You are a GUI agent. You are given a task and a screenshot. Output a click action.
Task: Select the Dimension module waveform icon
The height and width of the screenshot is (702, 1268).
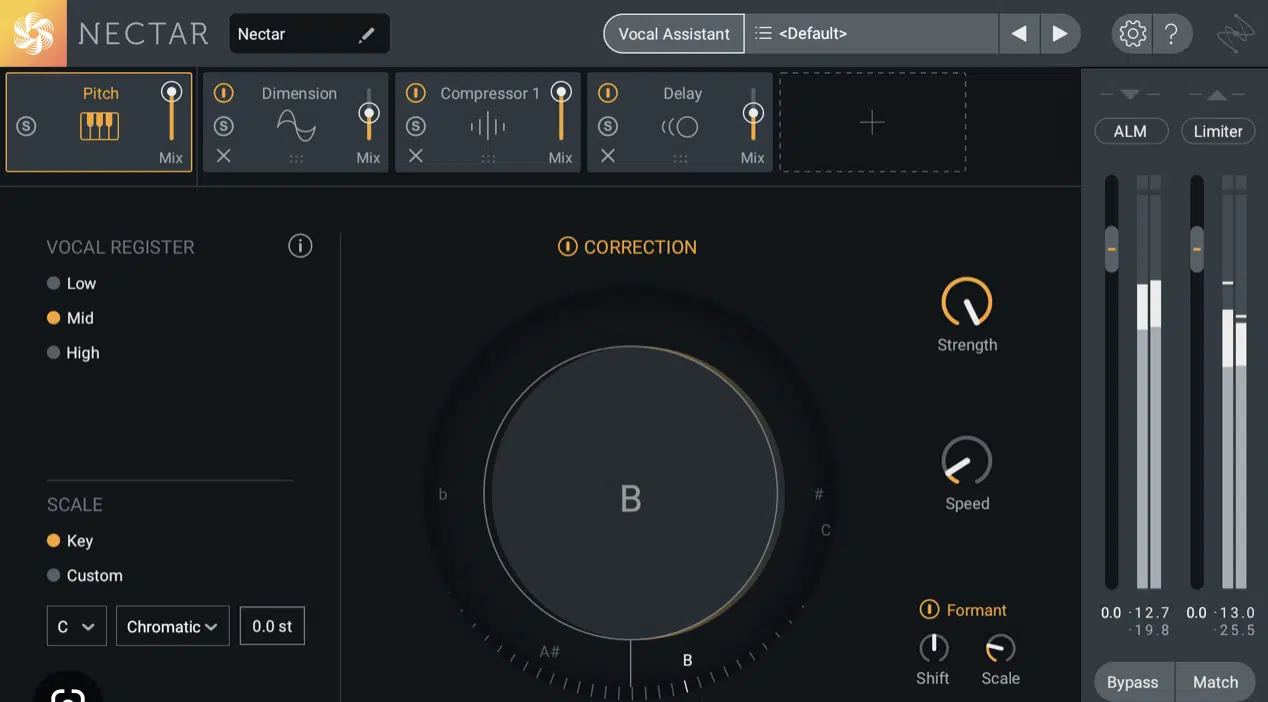(x=296, y=126)
